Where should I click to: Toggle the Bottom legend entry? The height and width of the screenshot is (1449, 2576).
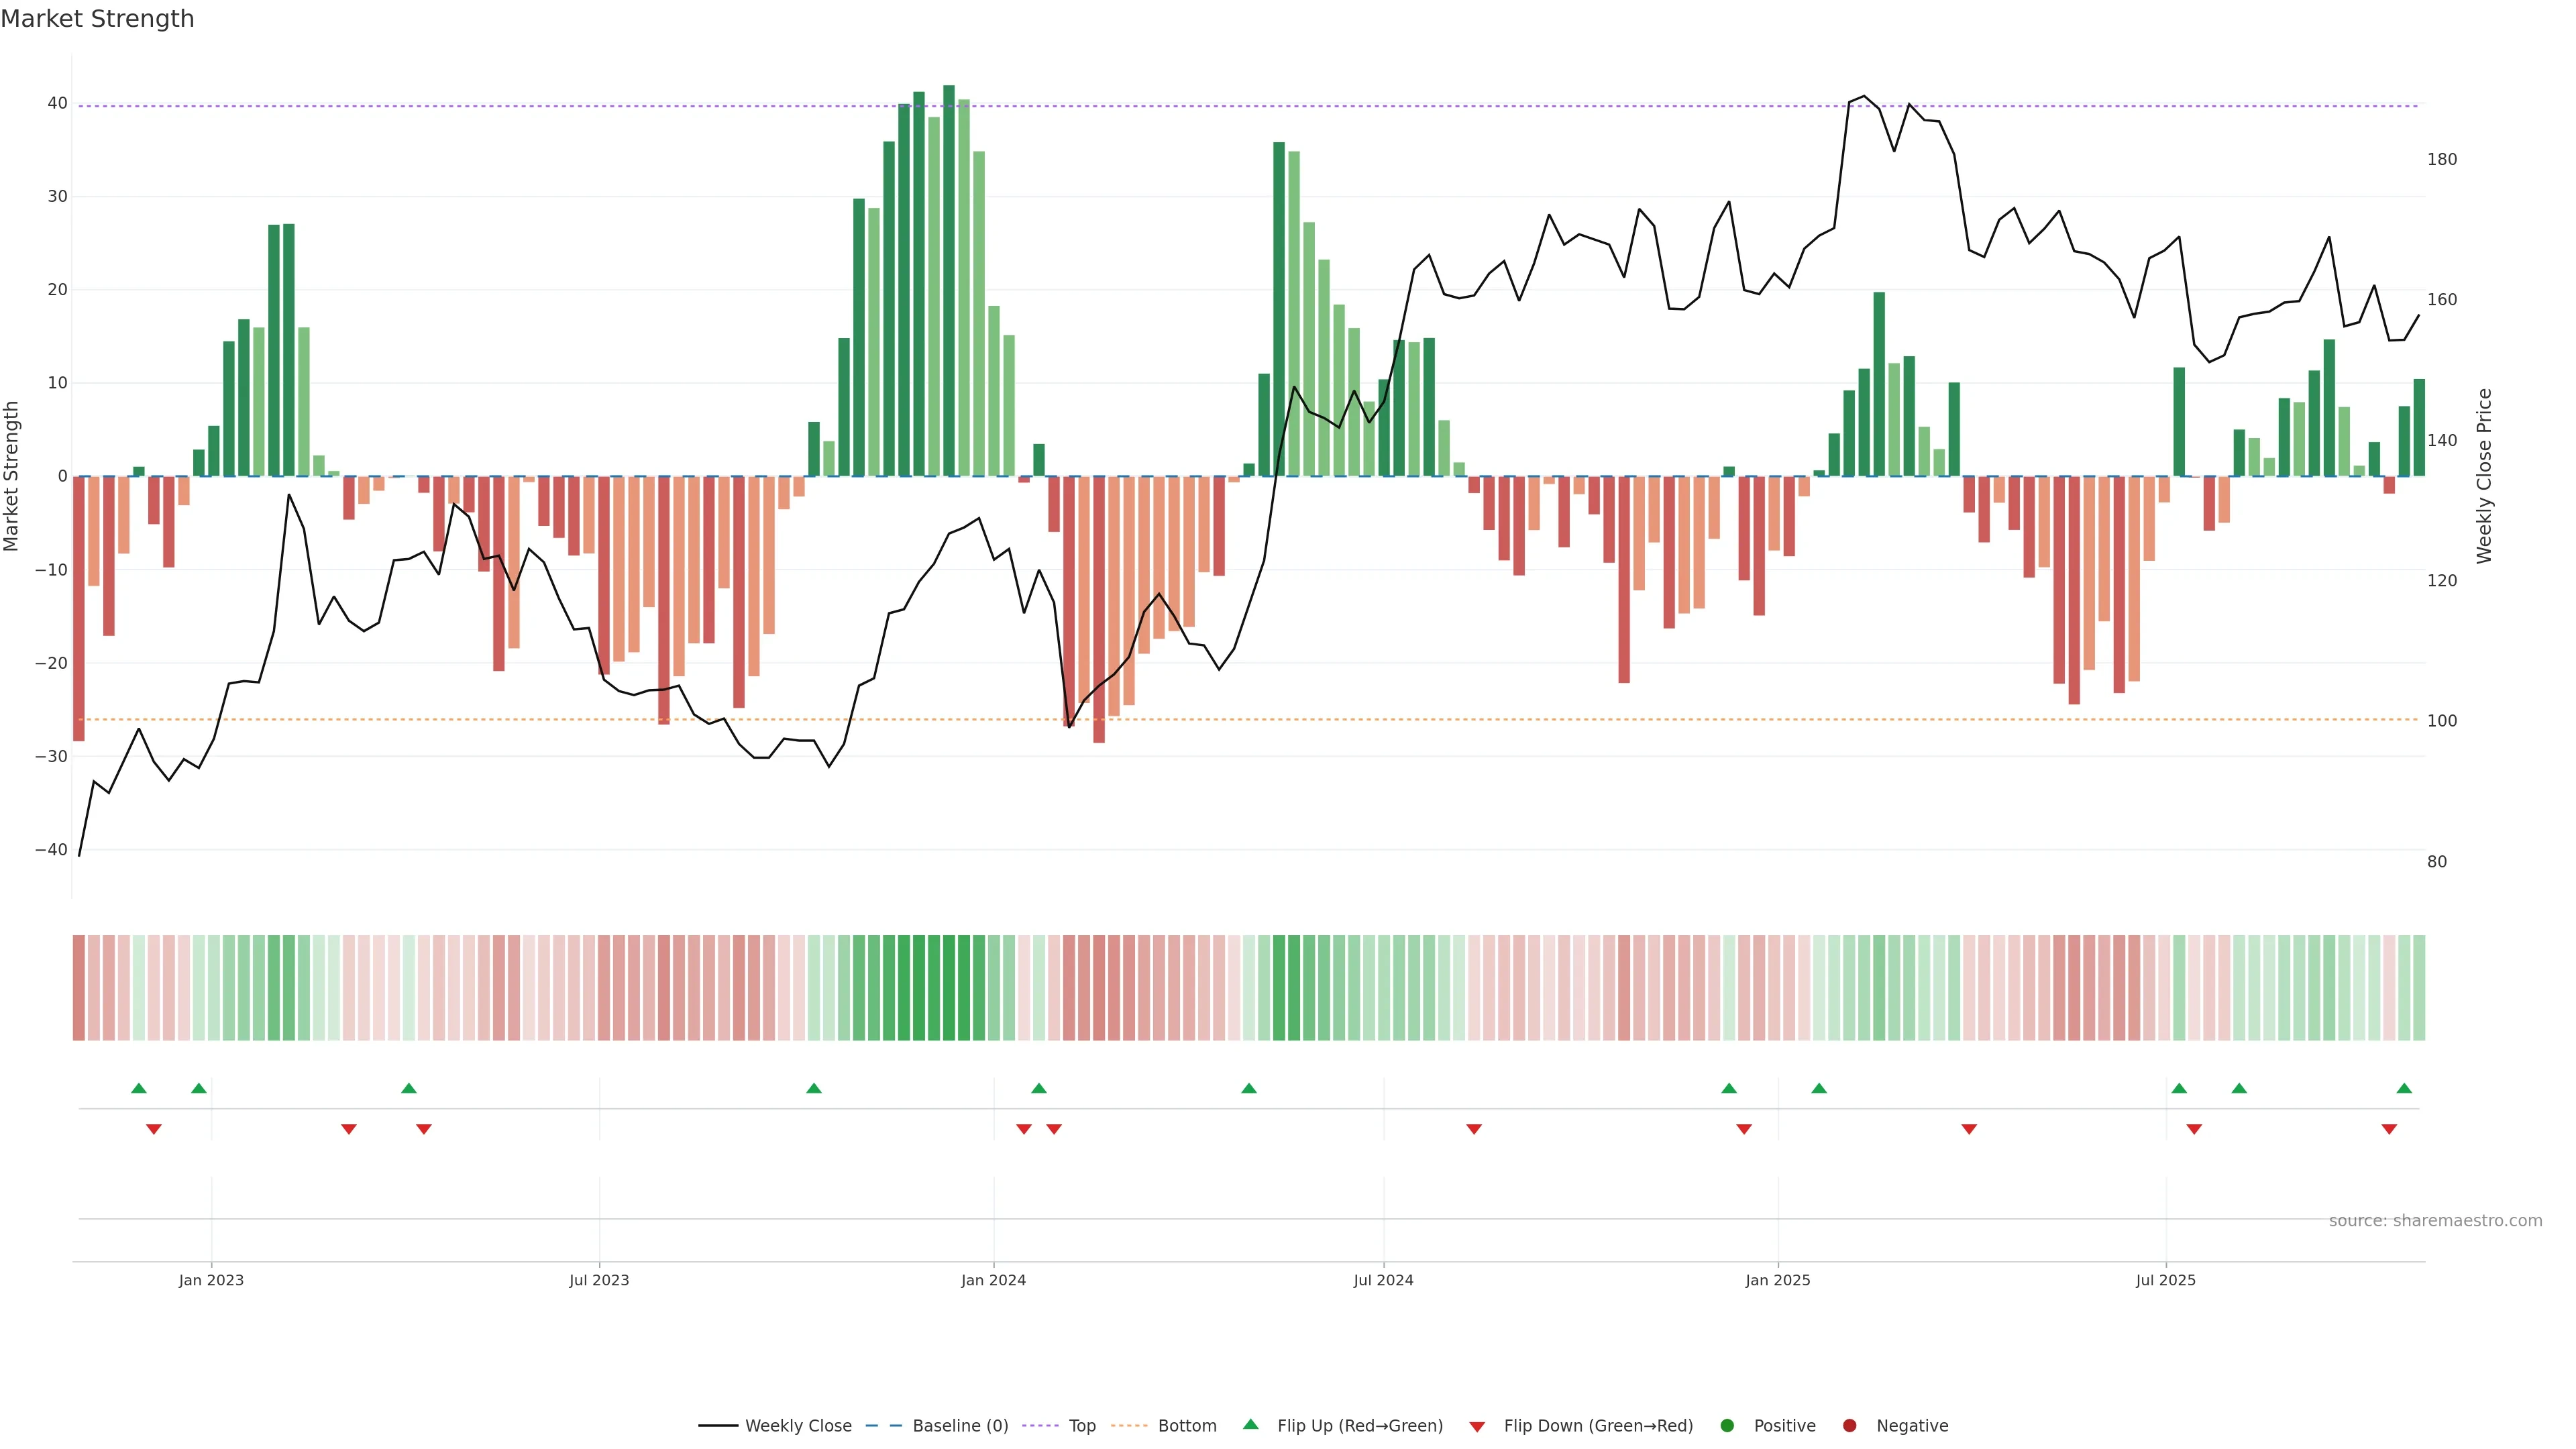[x=1187, y=1425]
